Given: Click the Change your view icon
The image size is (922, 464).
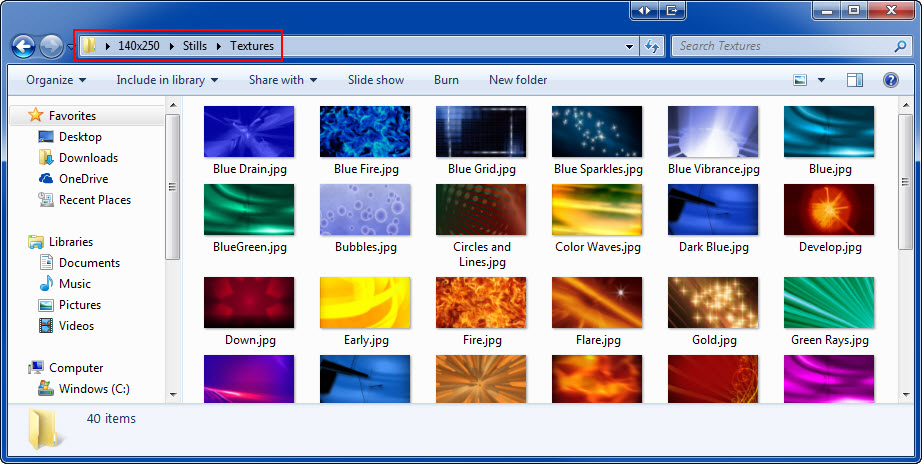Looking at the screenshot, I should [800, 80].
